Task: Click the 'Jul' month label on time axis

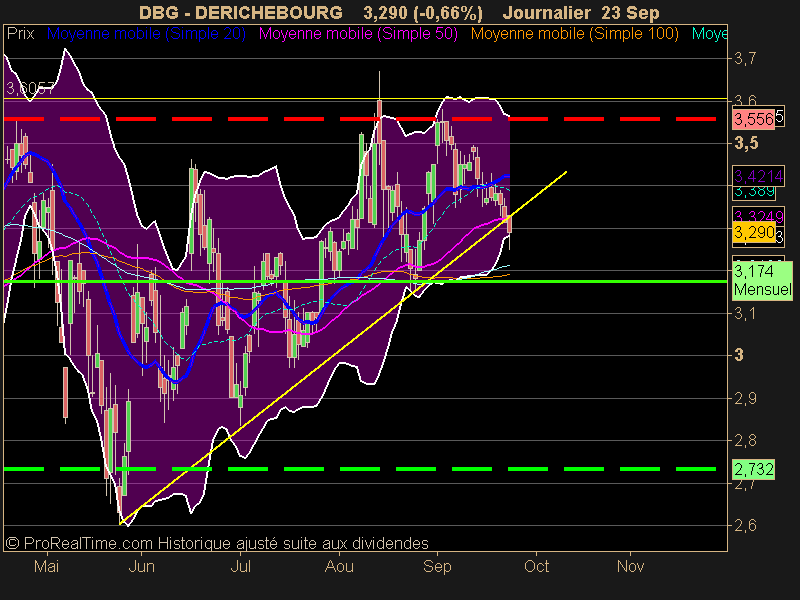Action: 240,566
